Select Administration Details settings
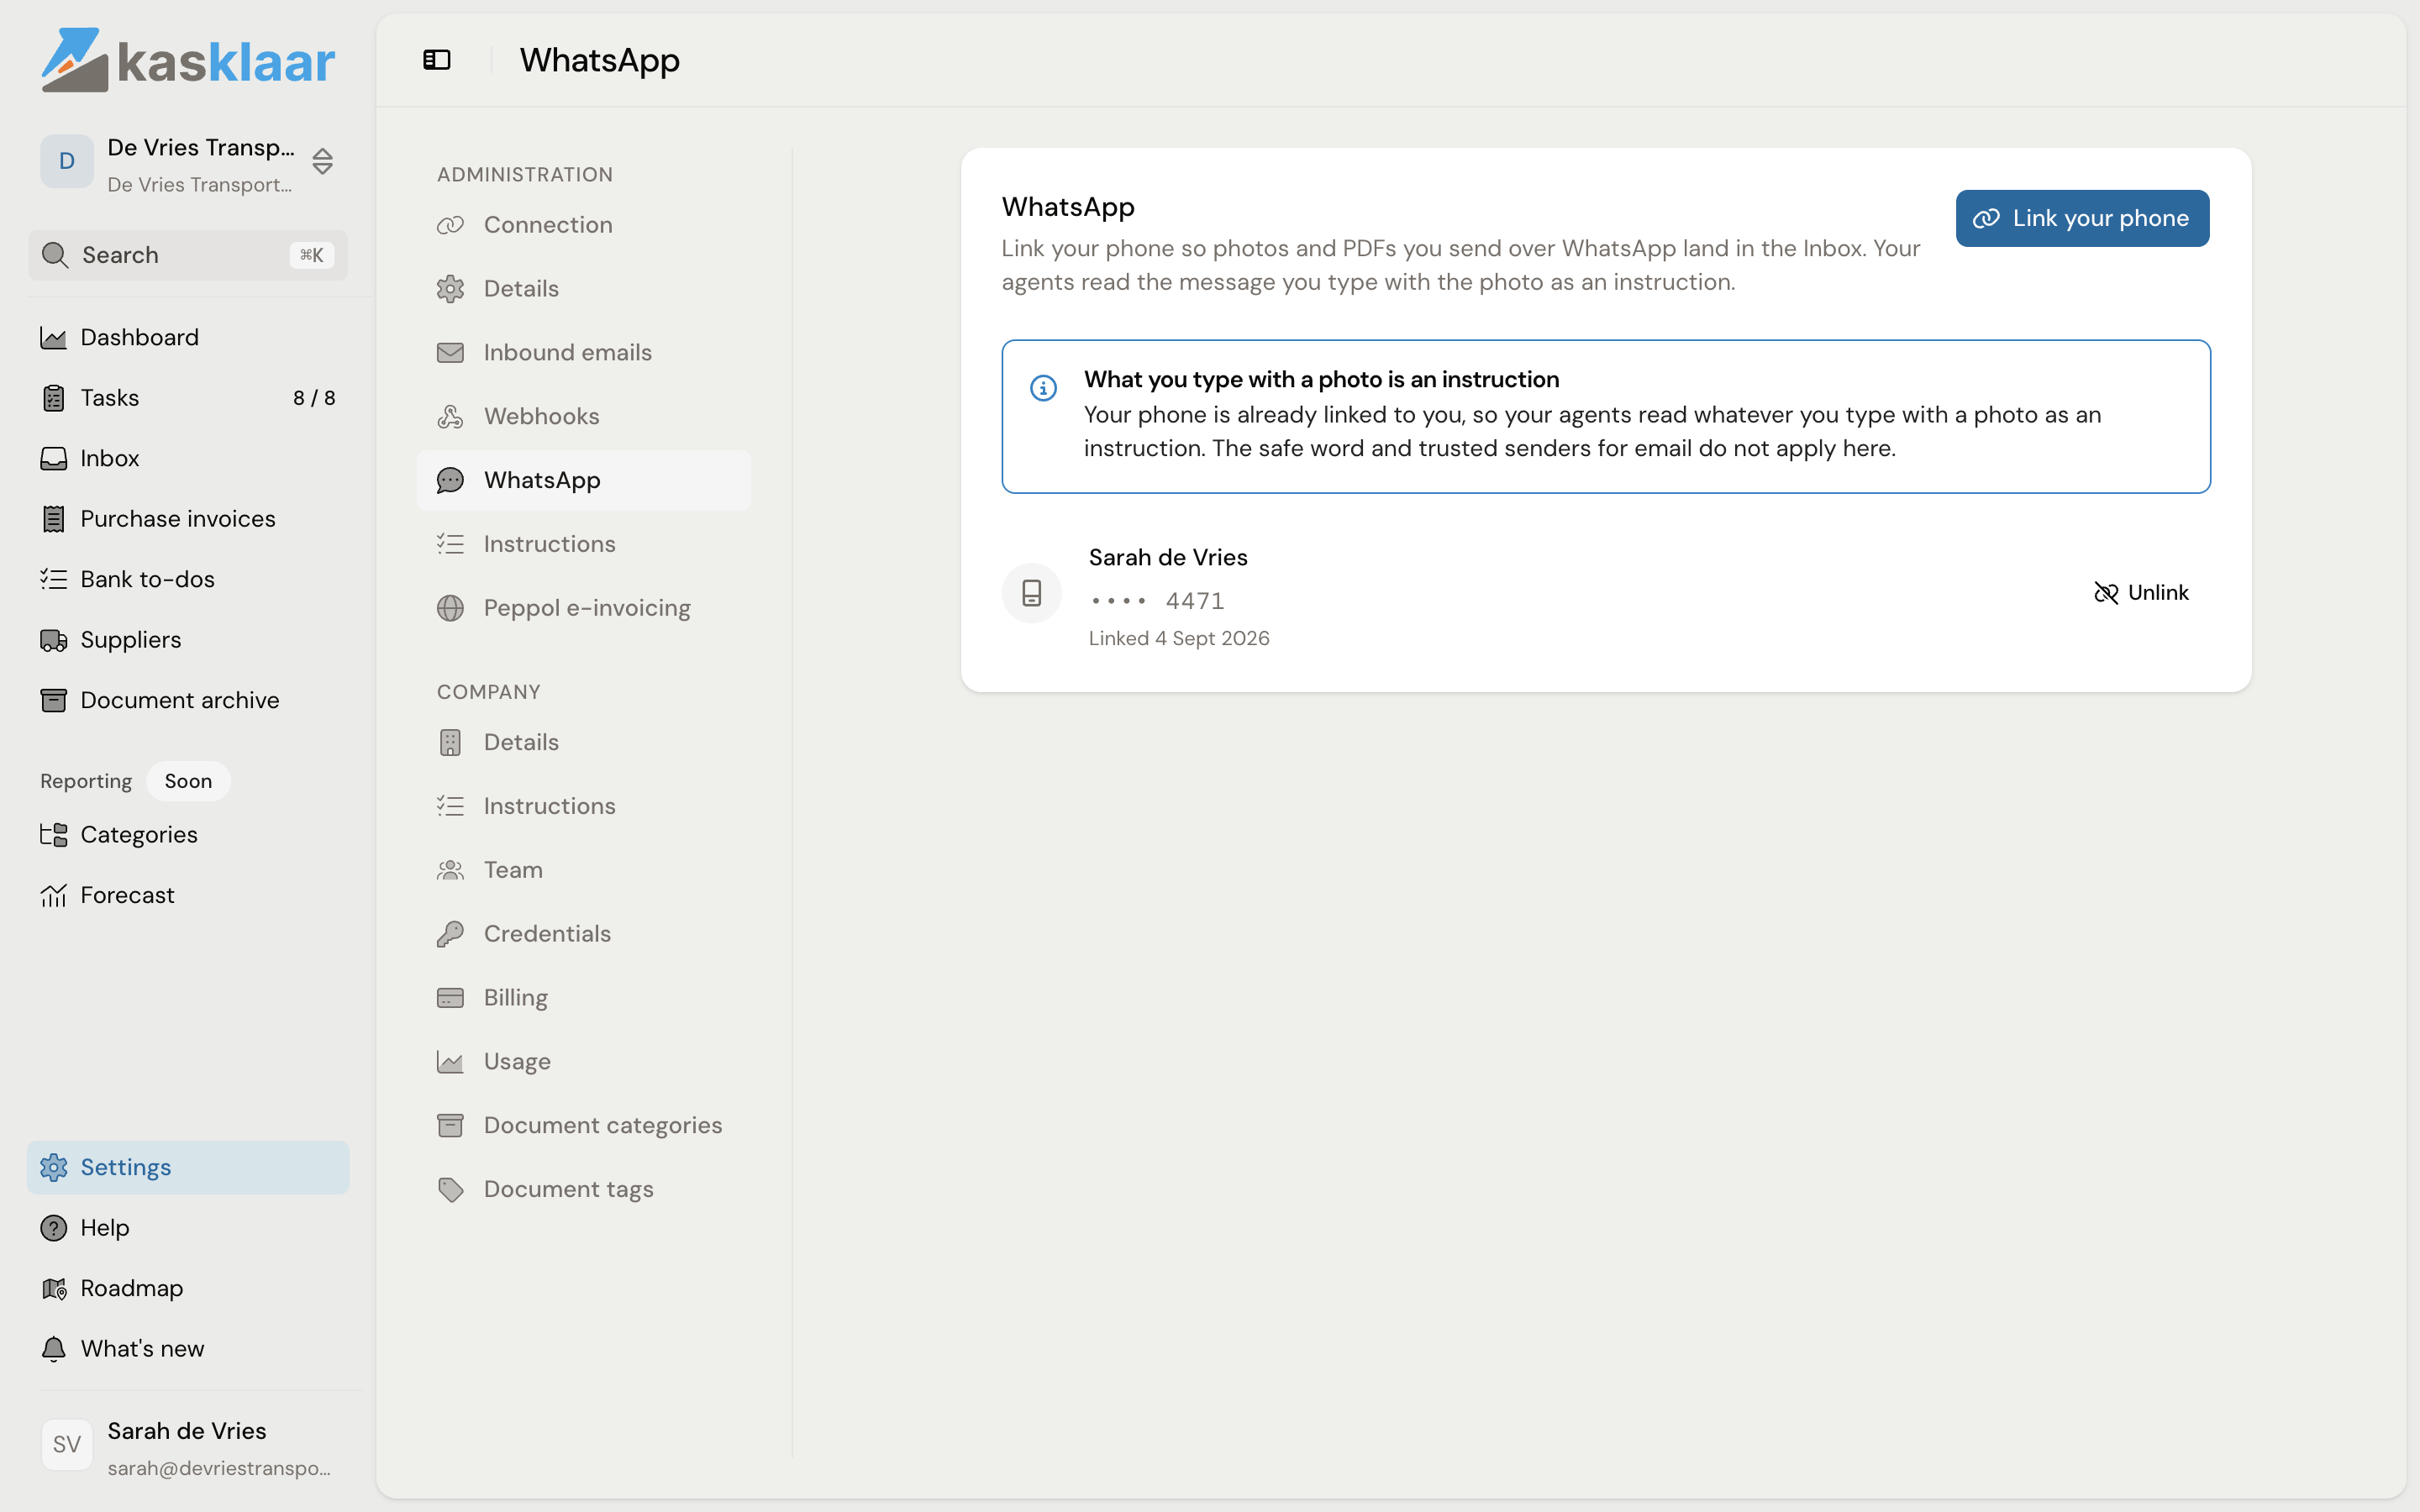 coord(584,289)
